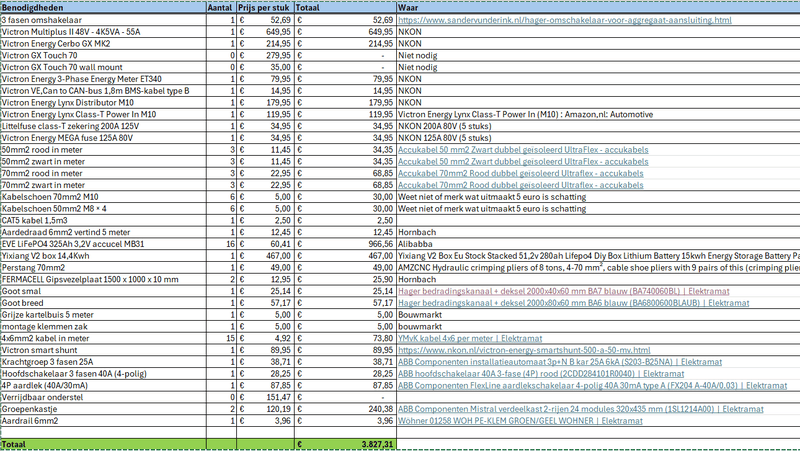The image size is (800, 451).
Task: Select the green 'Totaal' label cell
Action: tap(104, 444)
